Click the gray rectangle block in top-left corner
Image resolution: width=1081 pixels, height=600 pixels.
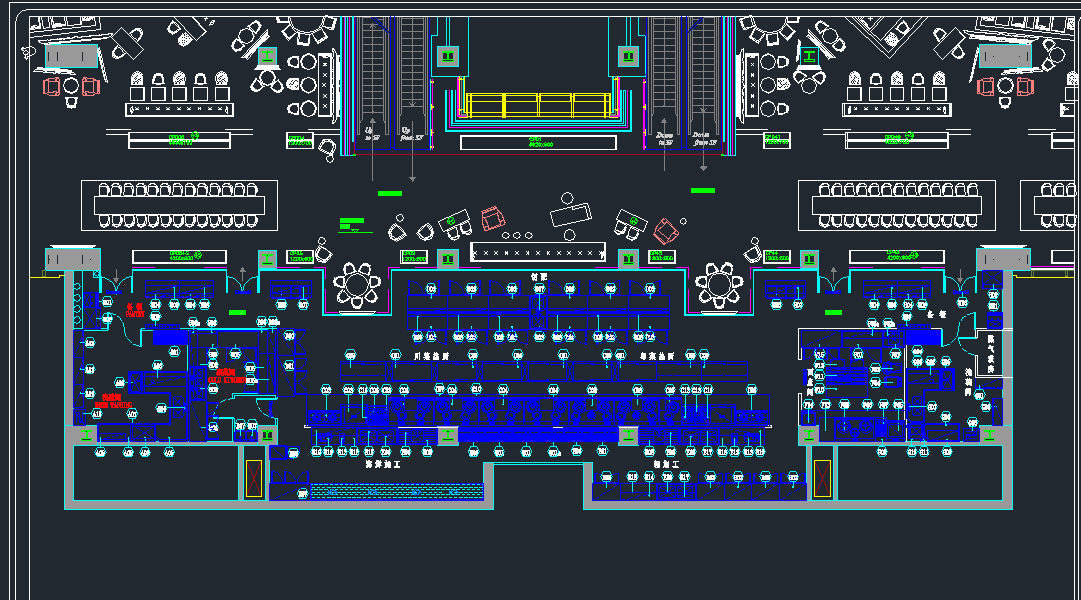[71, 57]
